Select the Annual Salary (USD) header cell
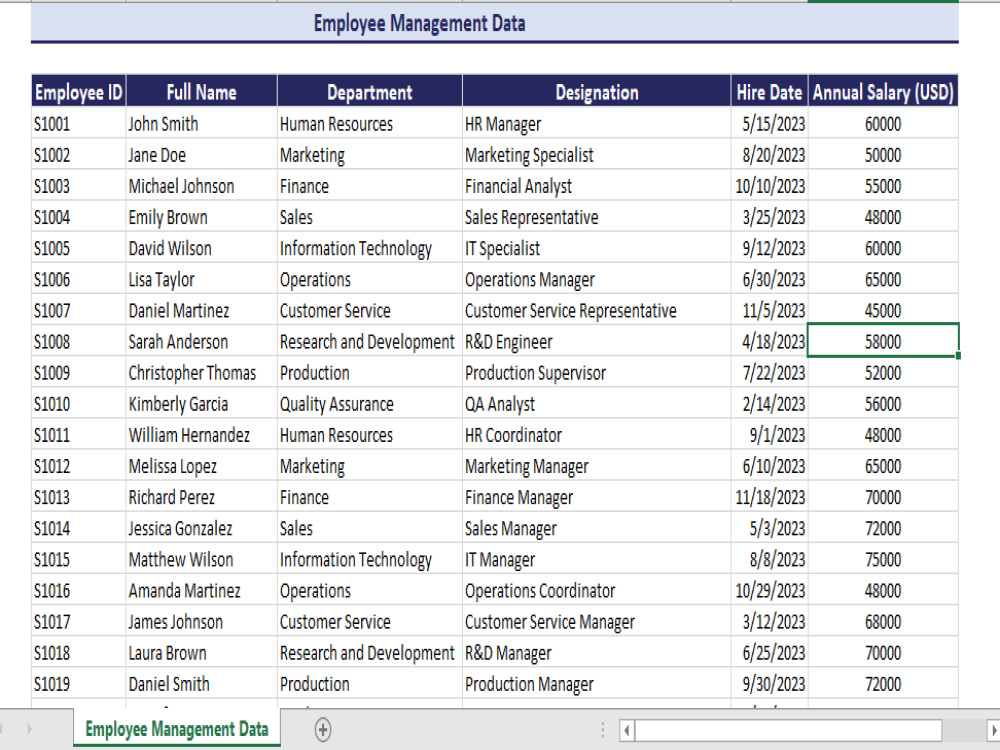 [883, 92]
